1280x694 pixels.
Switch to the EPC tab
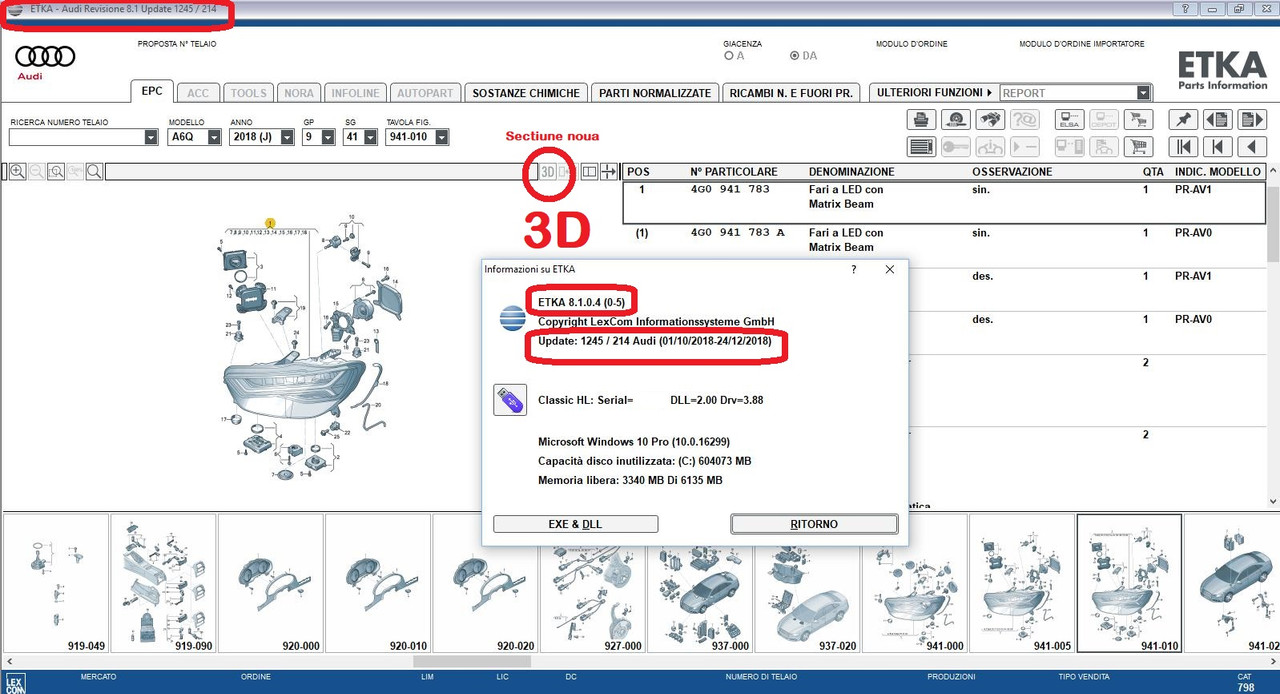tap(151, 91)
